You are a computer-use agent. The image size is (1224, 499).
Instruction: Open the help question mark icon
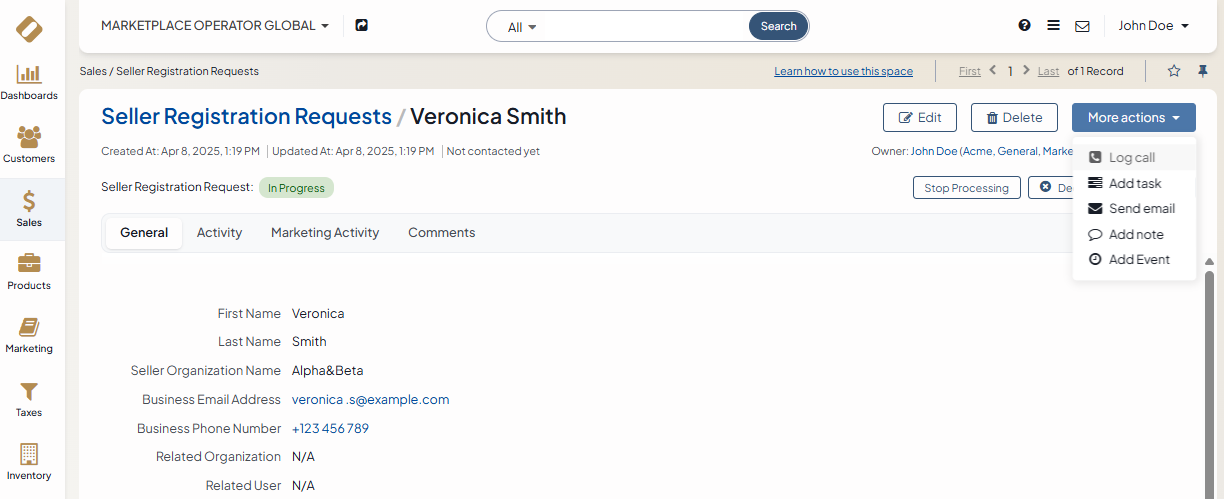tap(1024, 25)
